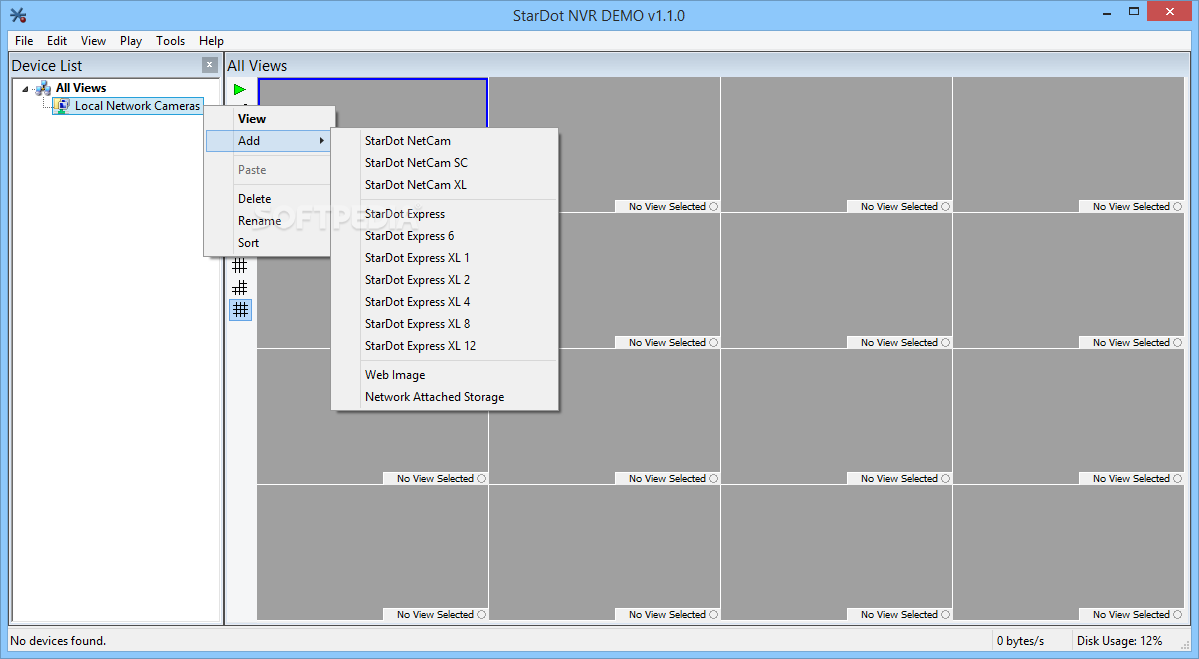Click the Local Network Cameras folder icon
Image resolution: width=1199 pixels, height=659 pixels.
click(63, 106)
